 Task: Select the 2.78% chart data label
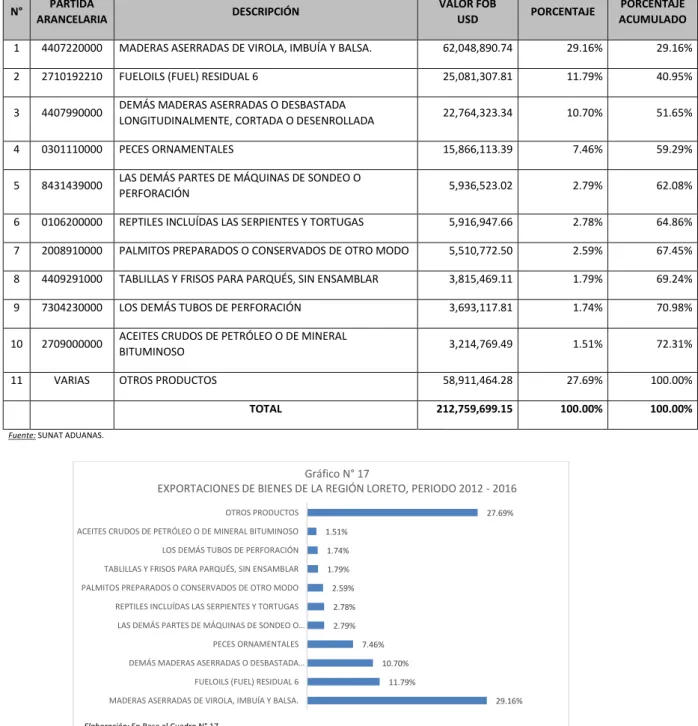click(x=344, y=607)
